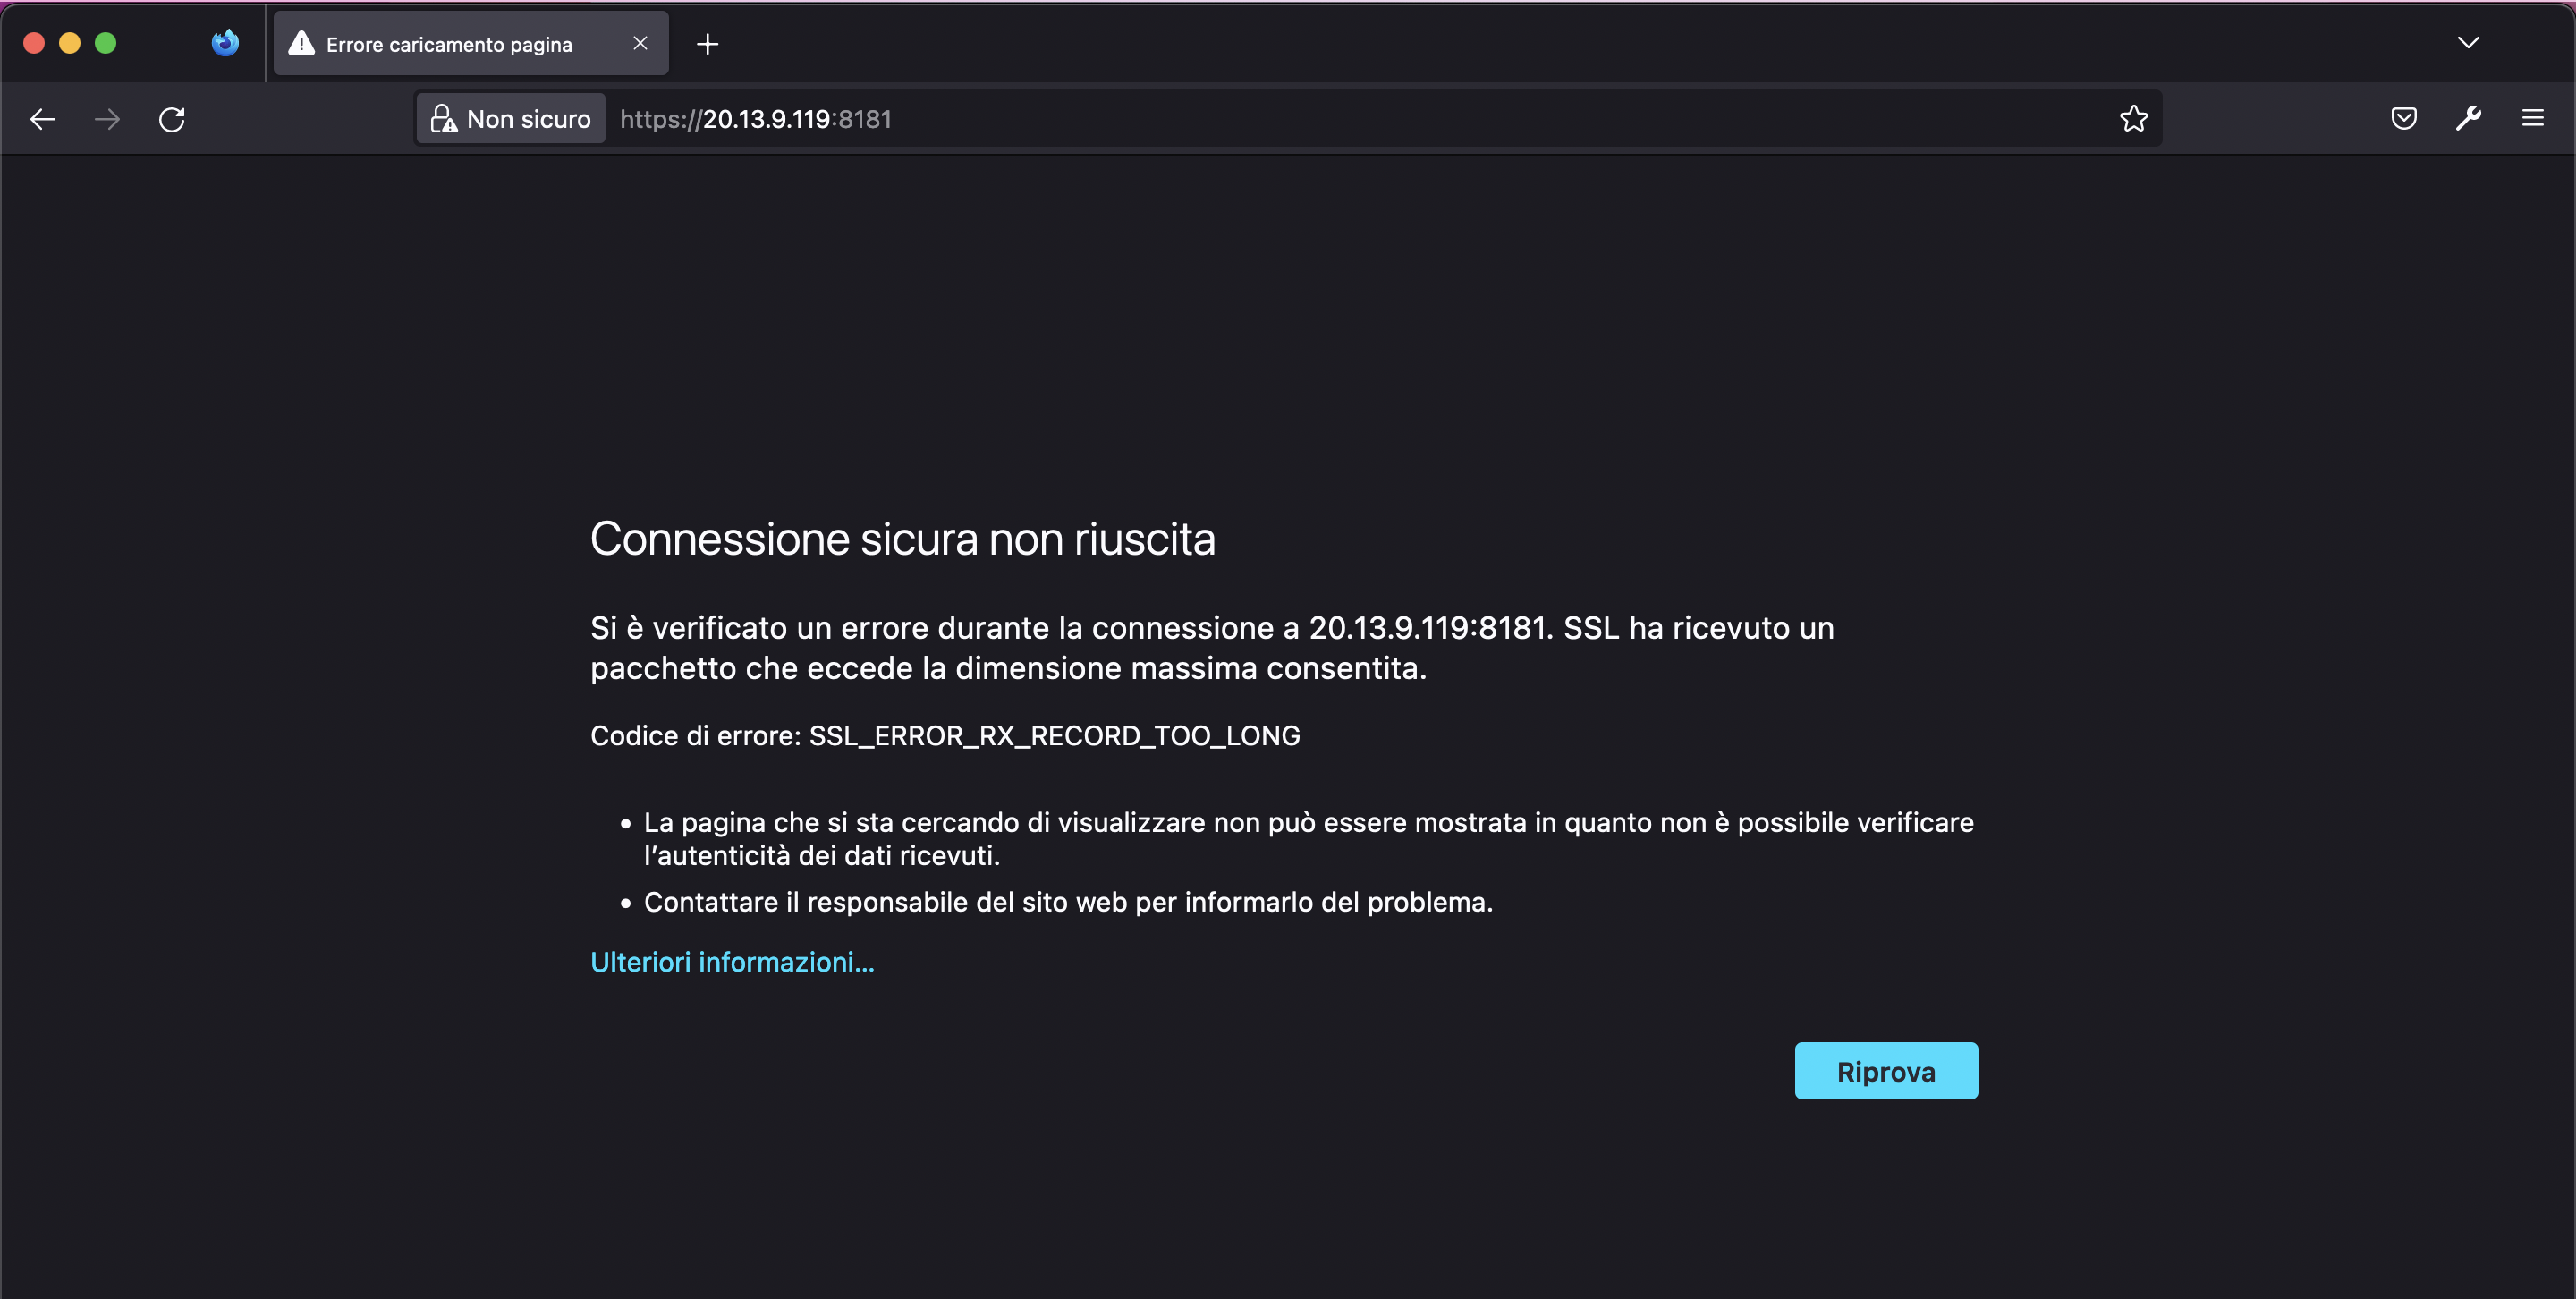Click the green fullscreen window control
Screen dimensions: 2576x1299
tap(105, 43)
